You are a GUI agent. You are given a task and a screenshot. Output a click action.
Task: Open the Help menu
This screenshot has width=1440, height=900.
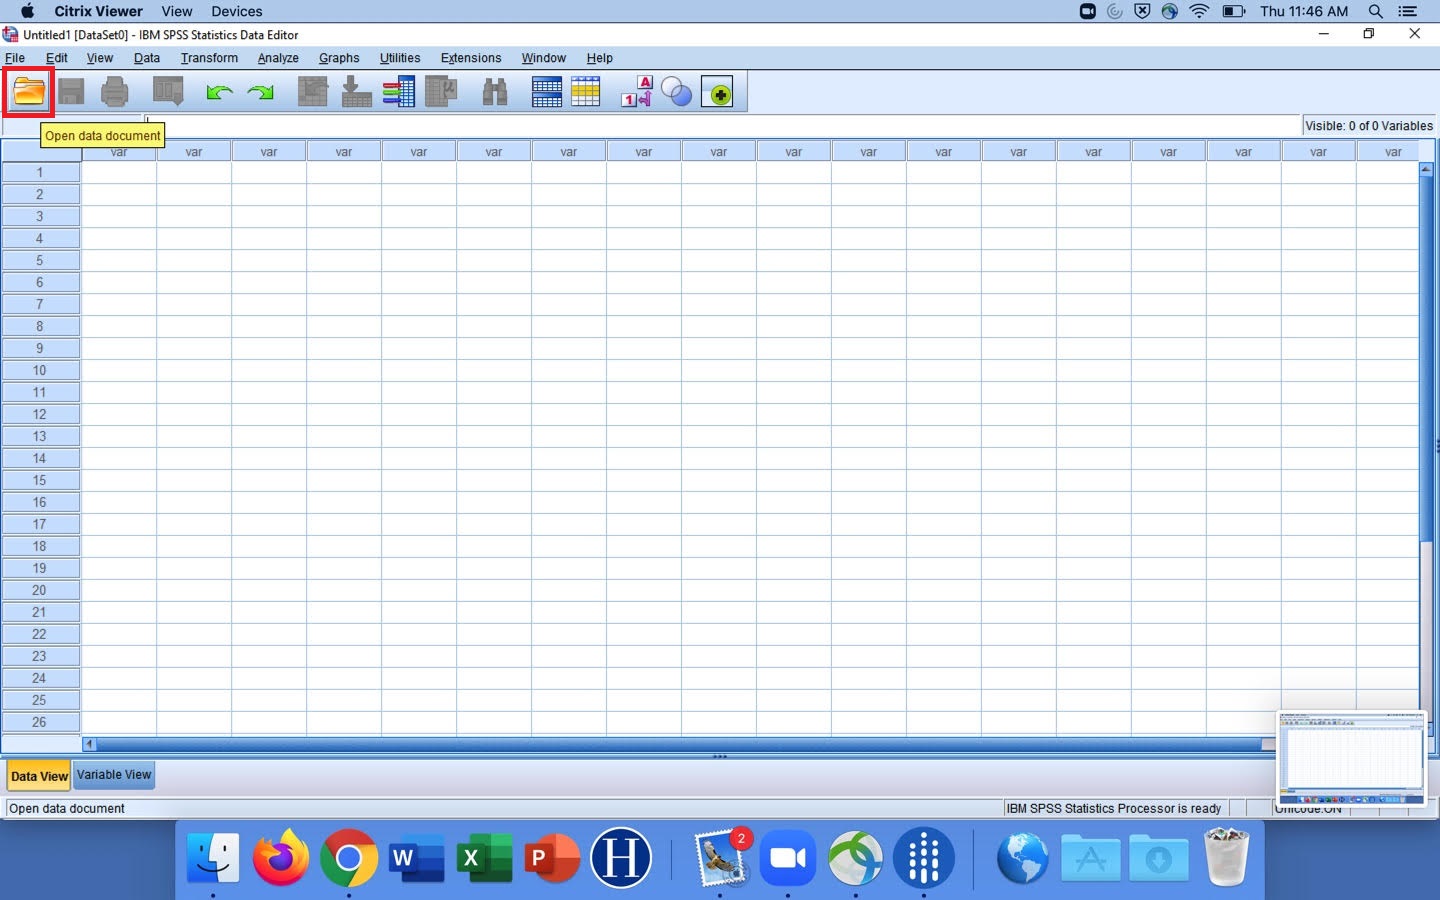point(600,58)
